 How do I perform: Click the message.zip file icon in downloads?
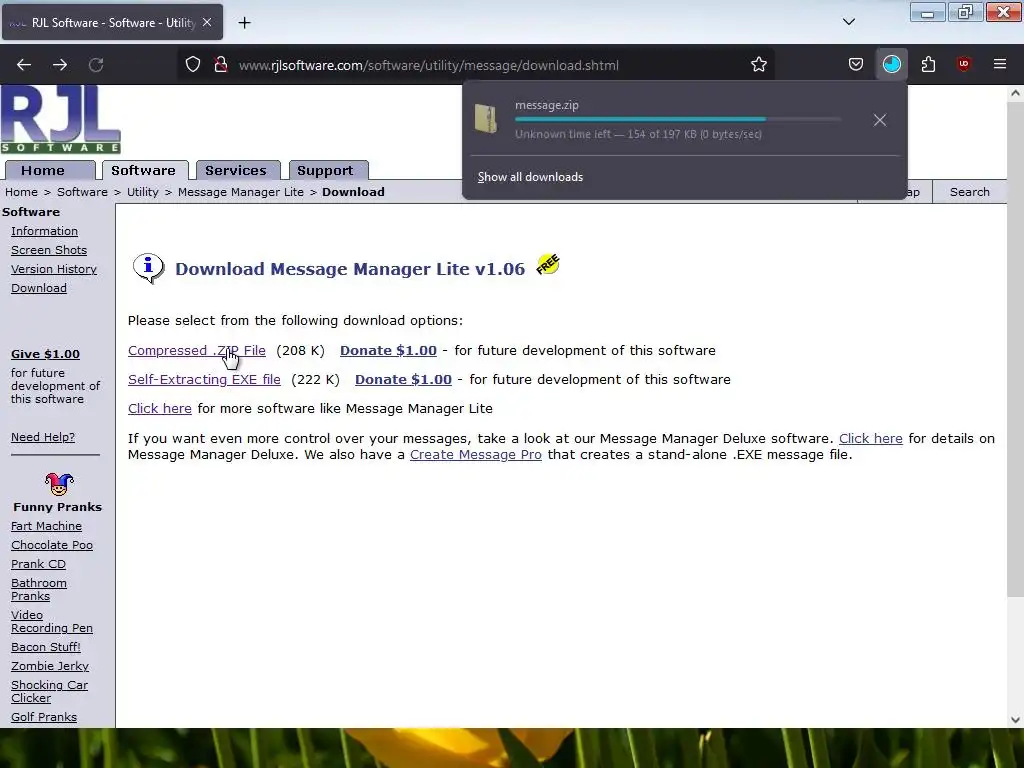[486, 119]
